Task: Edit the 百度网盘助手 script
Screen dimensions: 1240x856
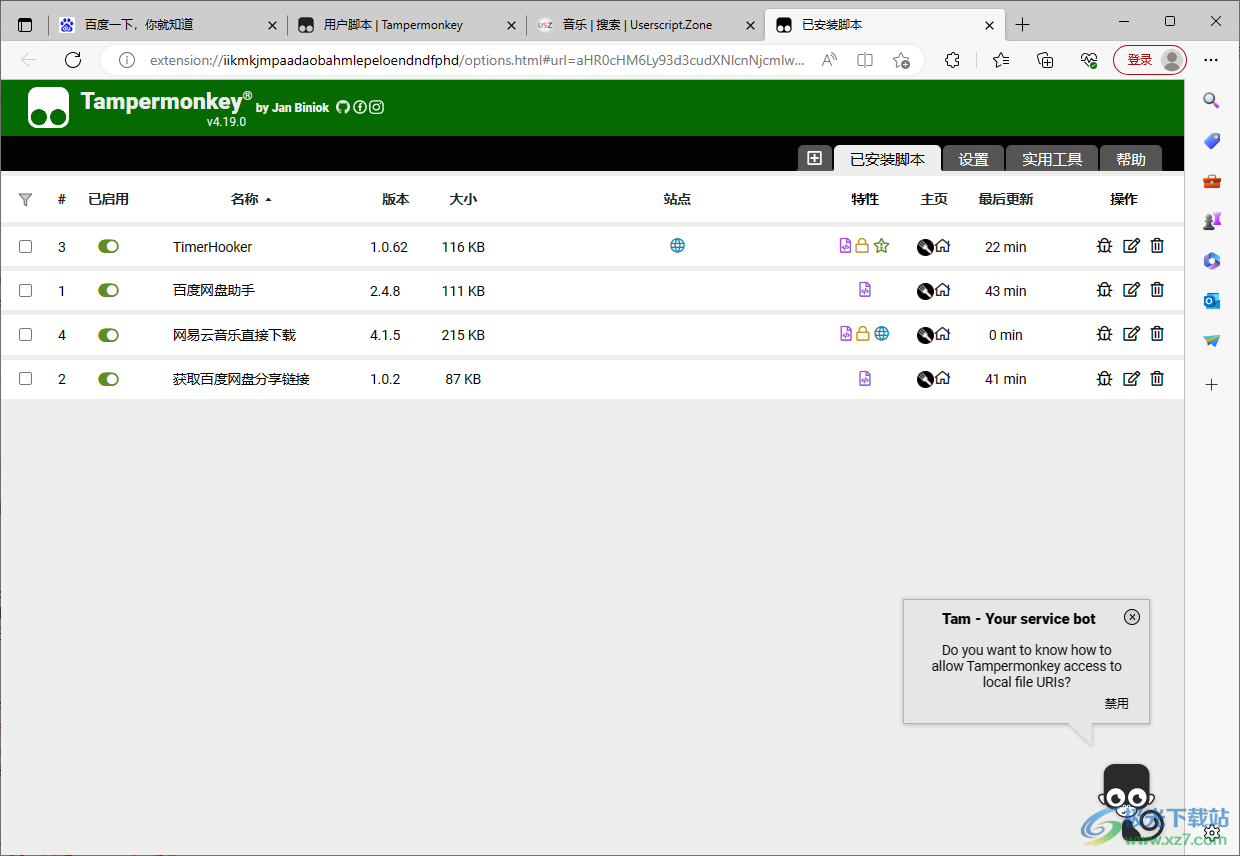Action: tap(1131, 290)
